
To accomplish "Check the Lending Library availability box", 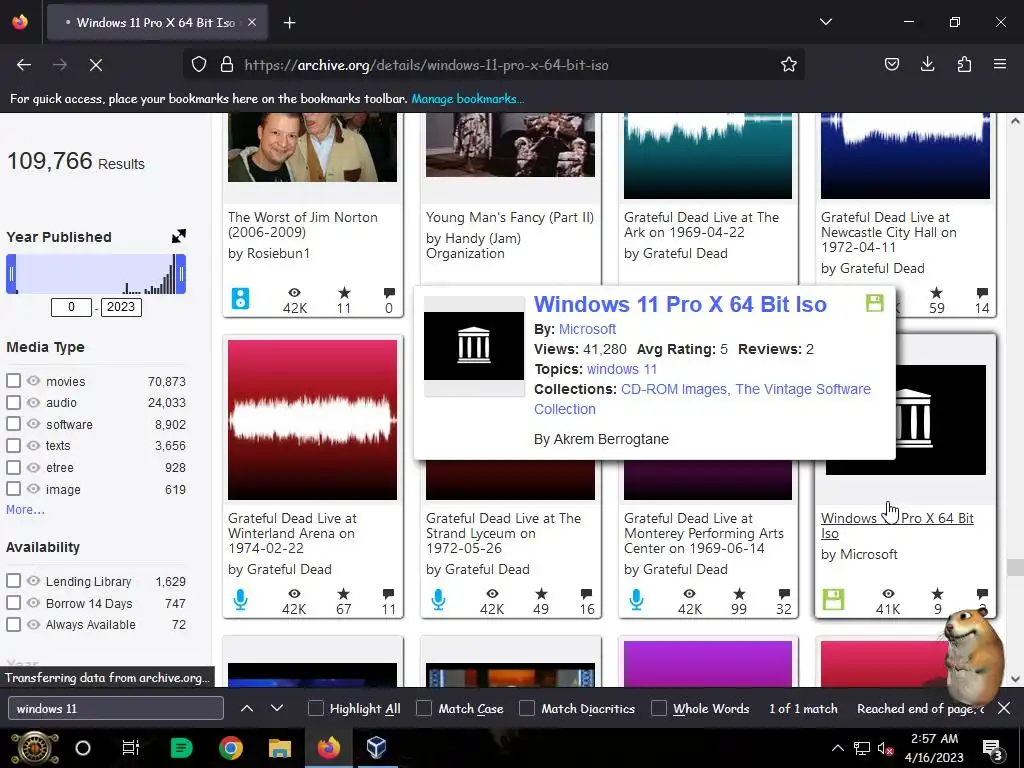I will point(13,581).
